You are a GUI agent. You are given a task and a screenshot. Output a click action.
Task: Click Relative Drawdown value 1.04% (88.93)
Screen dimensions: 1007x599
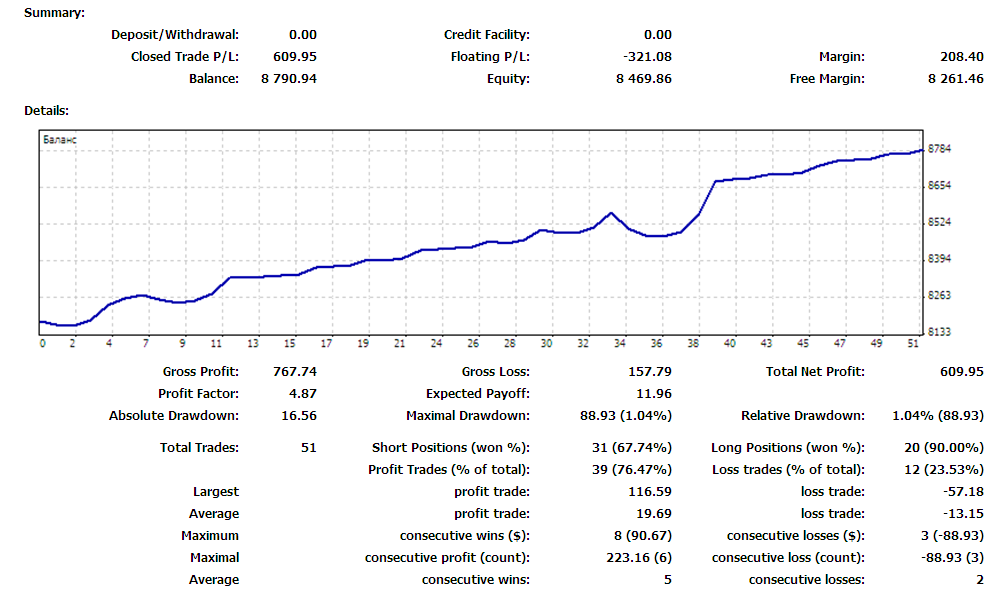pos(938,415)
